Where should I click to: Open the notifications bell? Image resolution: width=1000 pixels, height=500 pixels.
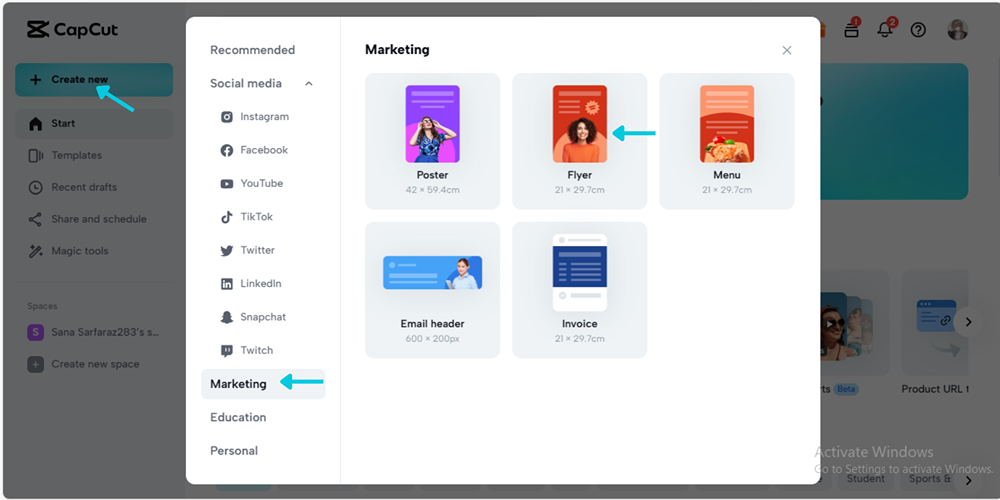click(885, 29)
